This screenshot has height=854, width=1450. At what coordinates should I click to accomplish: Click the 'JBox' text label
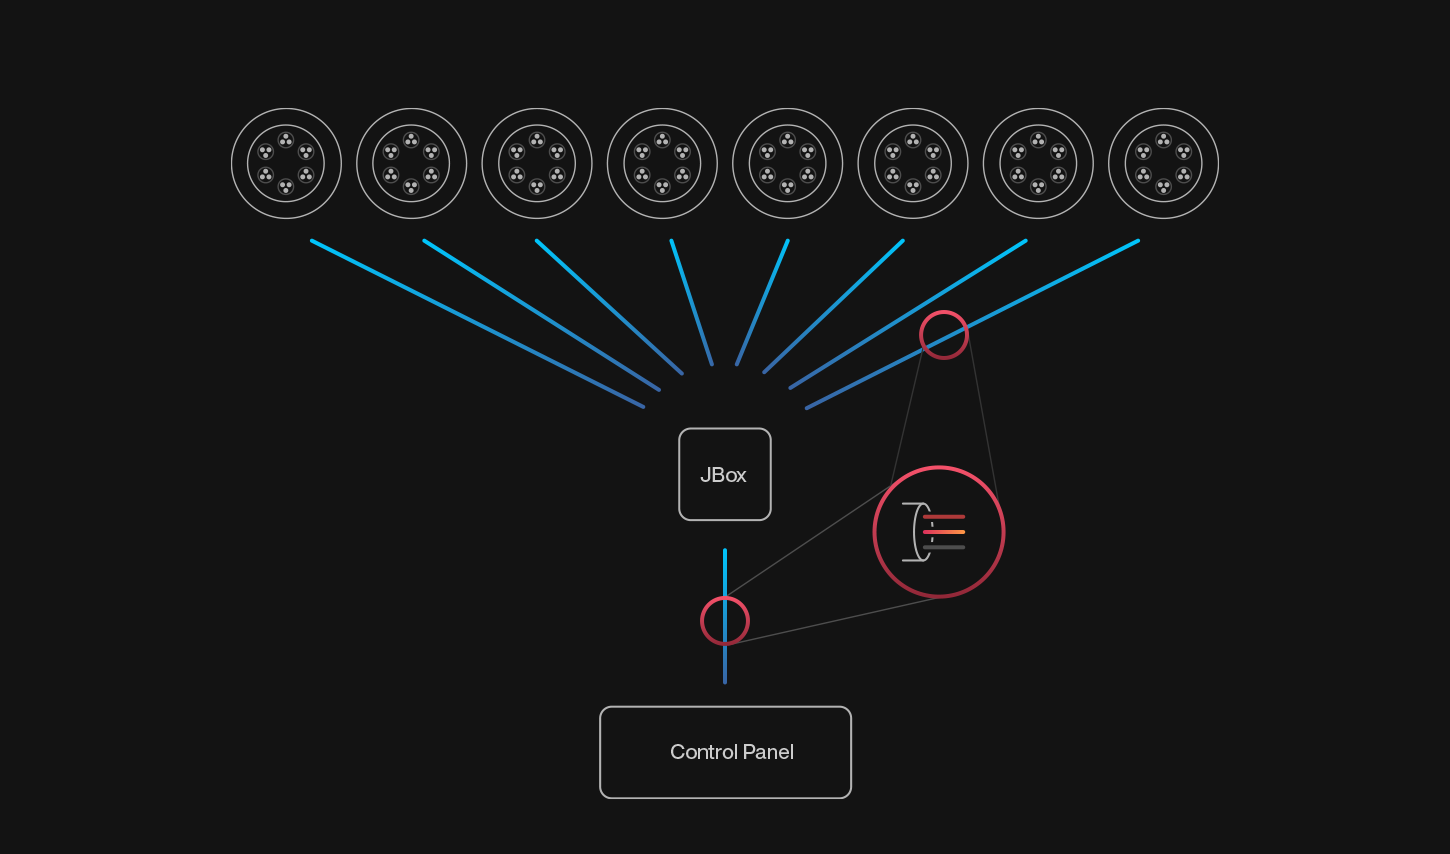[x=724, y=475]
